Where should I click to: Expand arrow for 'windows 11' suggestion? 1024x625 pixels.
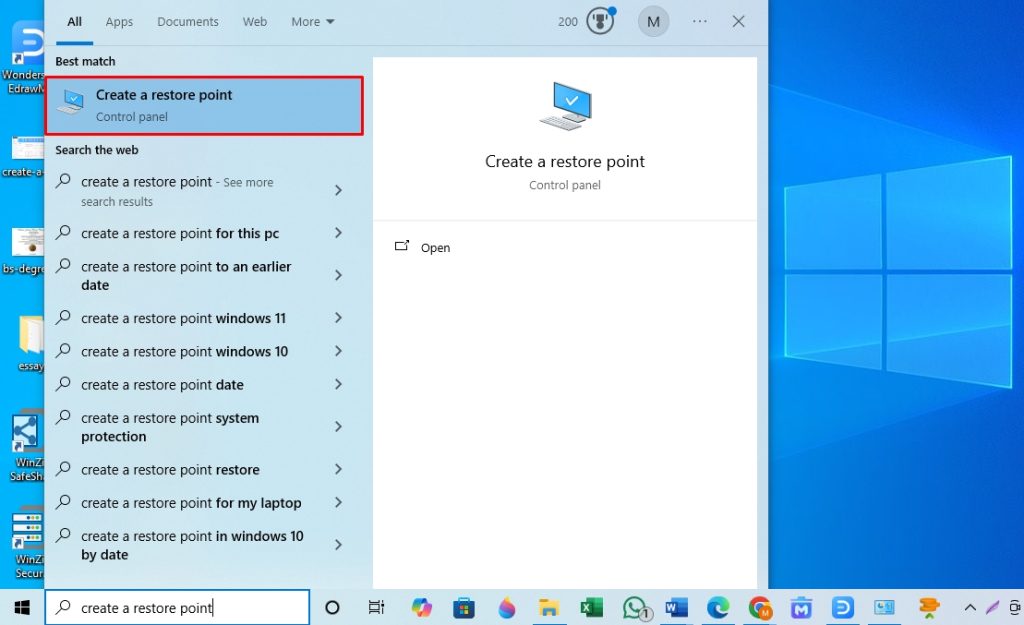pos(338,317)
